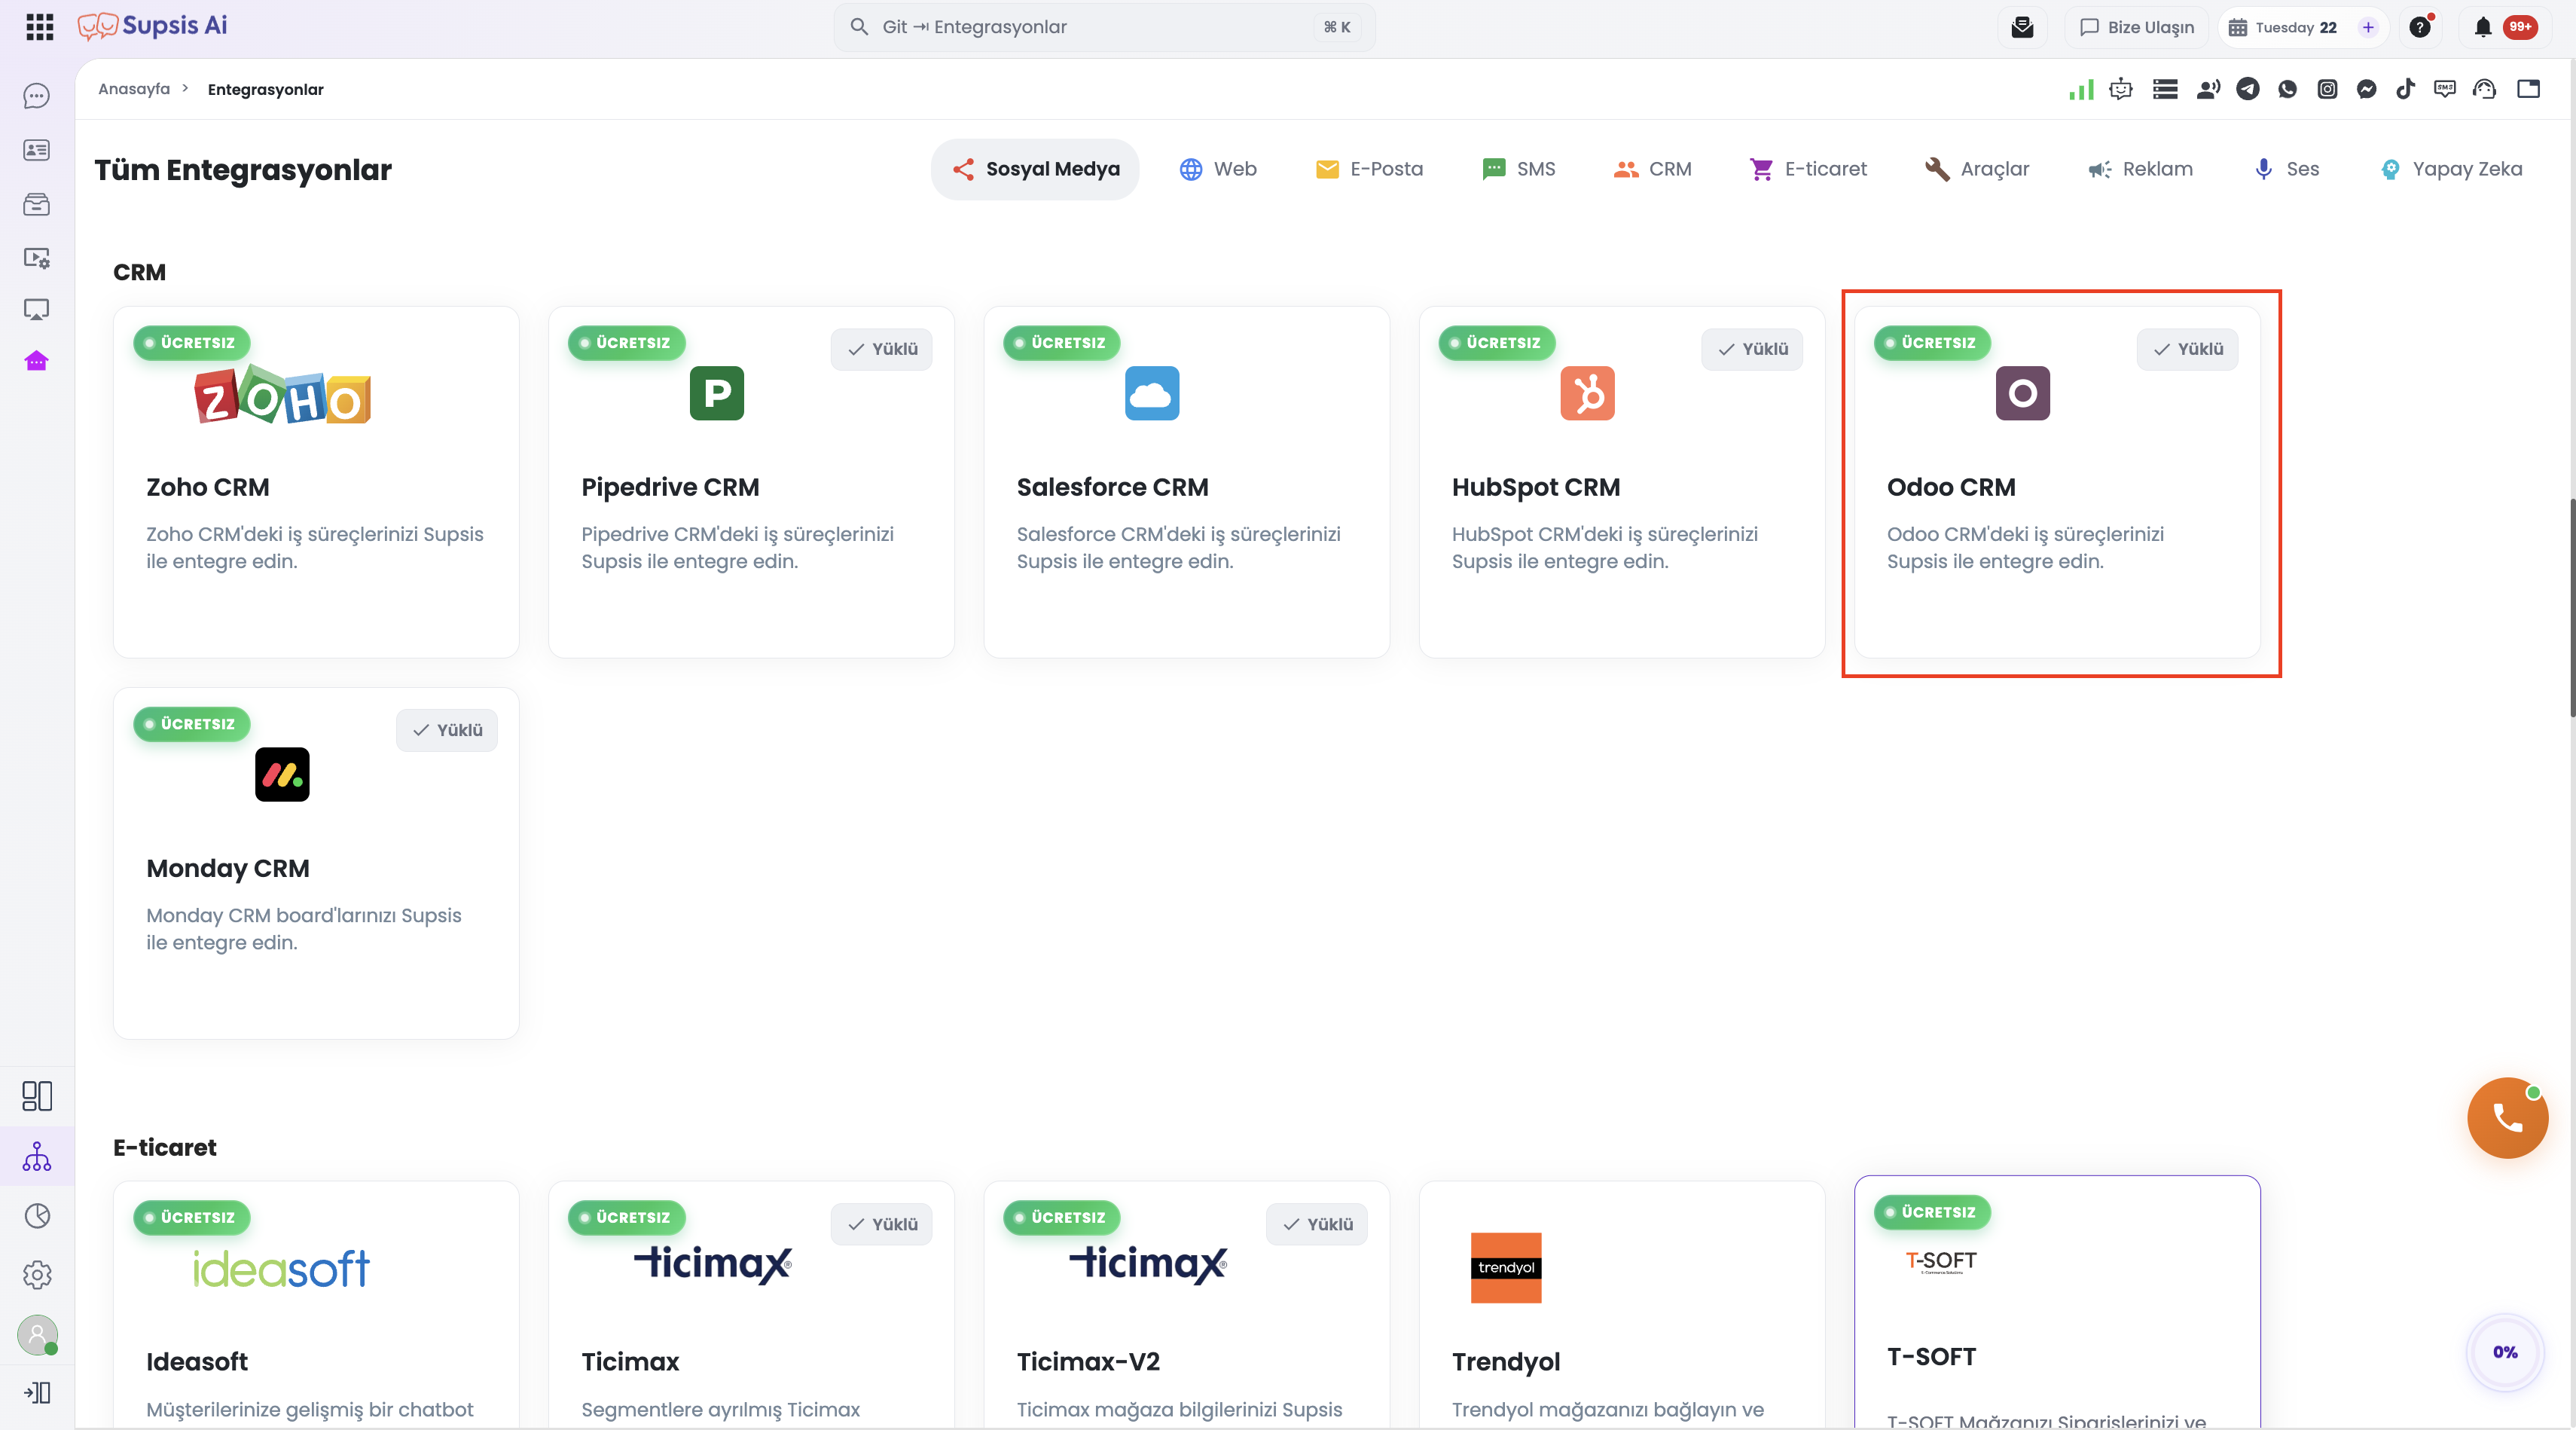Click the green signal strength icon
The width and height of the screenshot is (2576, 1430).
[2081, 89]
